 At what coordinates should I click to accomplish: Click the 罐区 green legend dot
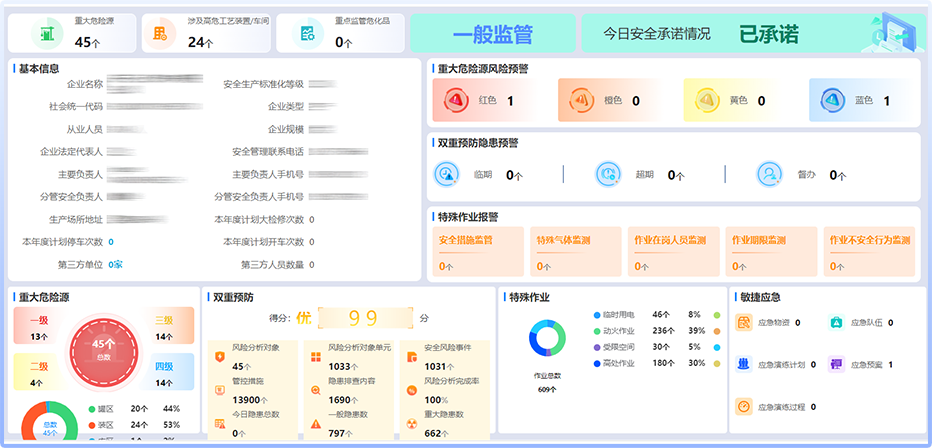coord(92,409)
